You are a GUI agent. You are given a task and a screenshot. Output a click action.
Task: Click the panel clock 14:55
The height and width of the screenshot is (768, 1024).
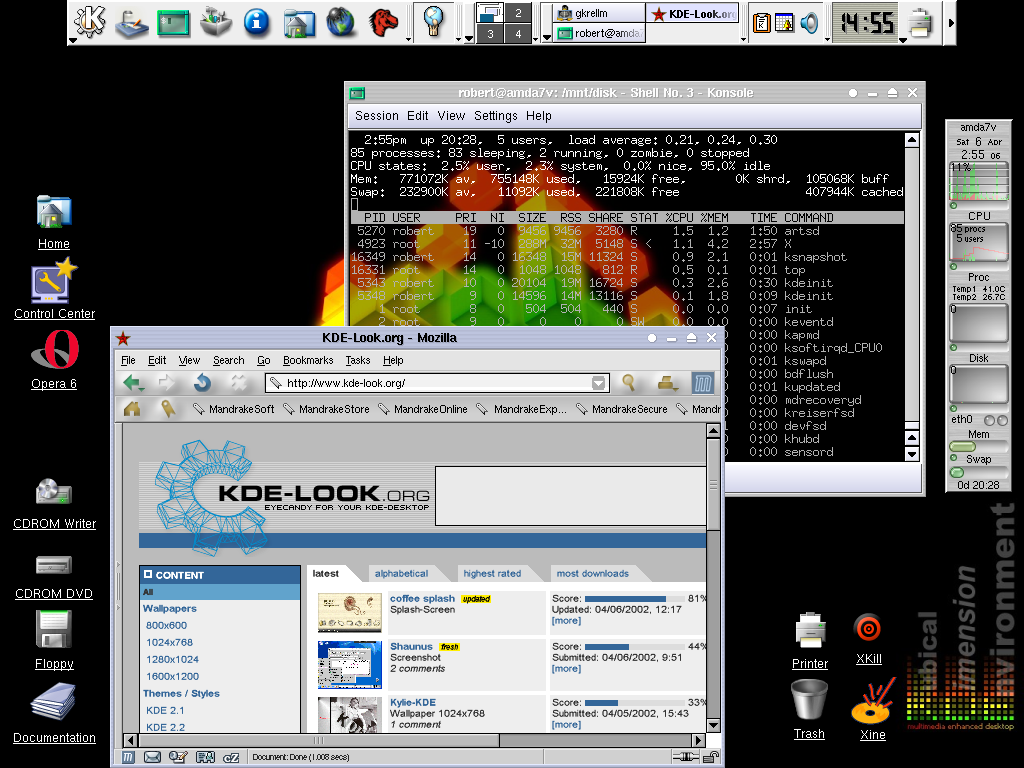pyautogui.click(x=867, y=23)
